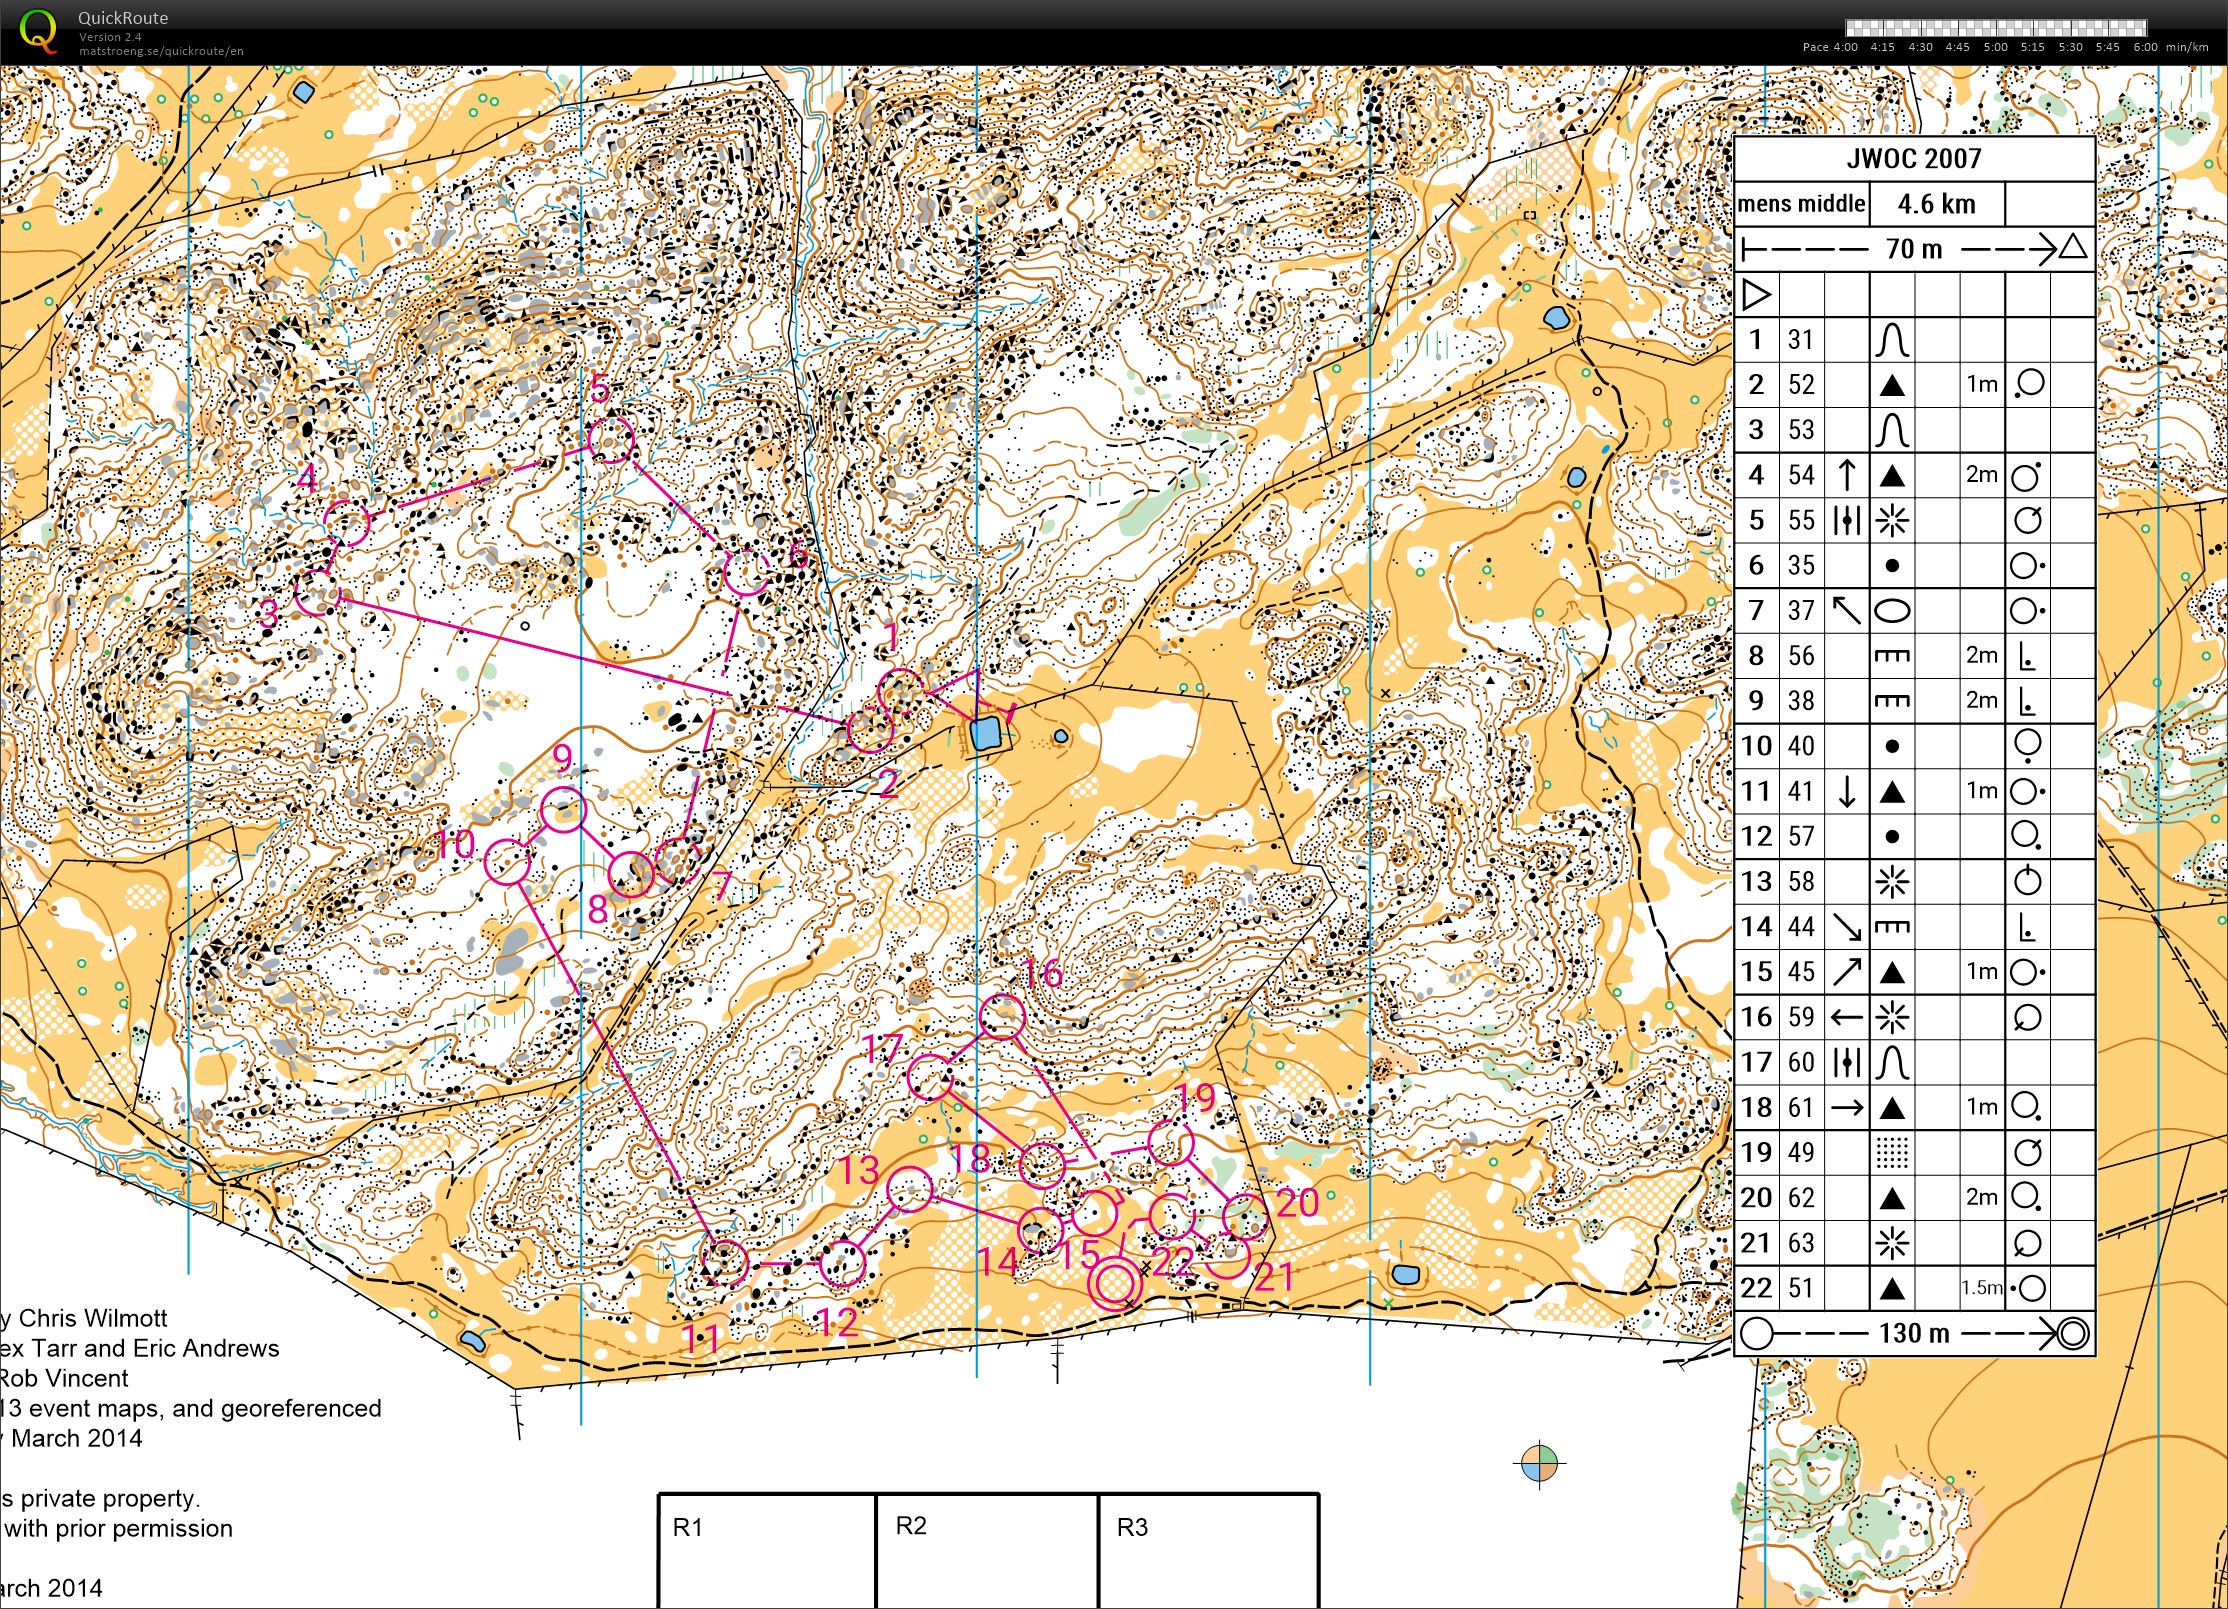Select control circle 19 on the map
2228x1609 pixels.
pos(1170,1144)
